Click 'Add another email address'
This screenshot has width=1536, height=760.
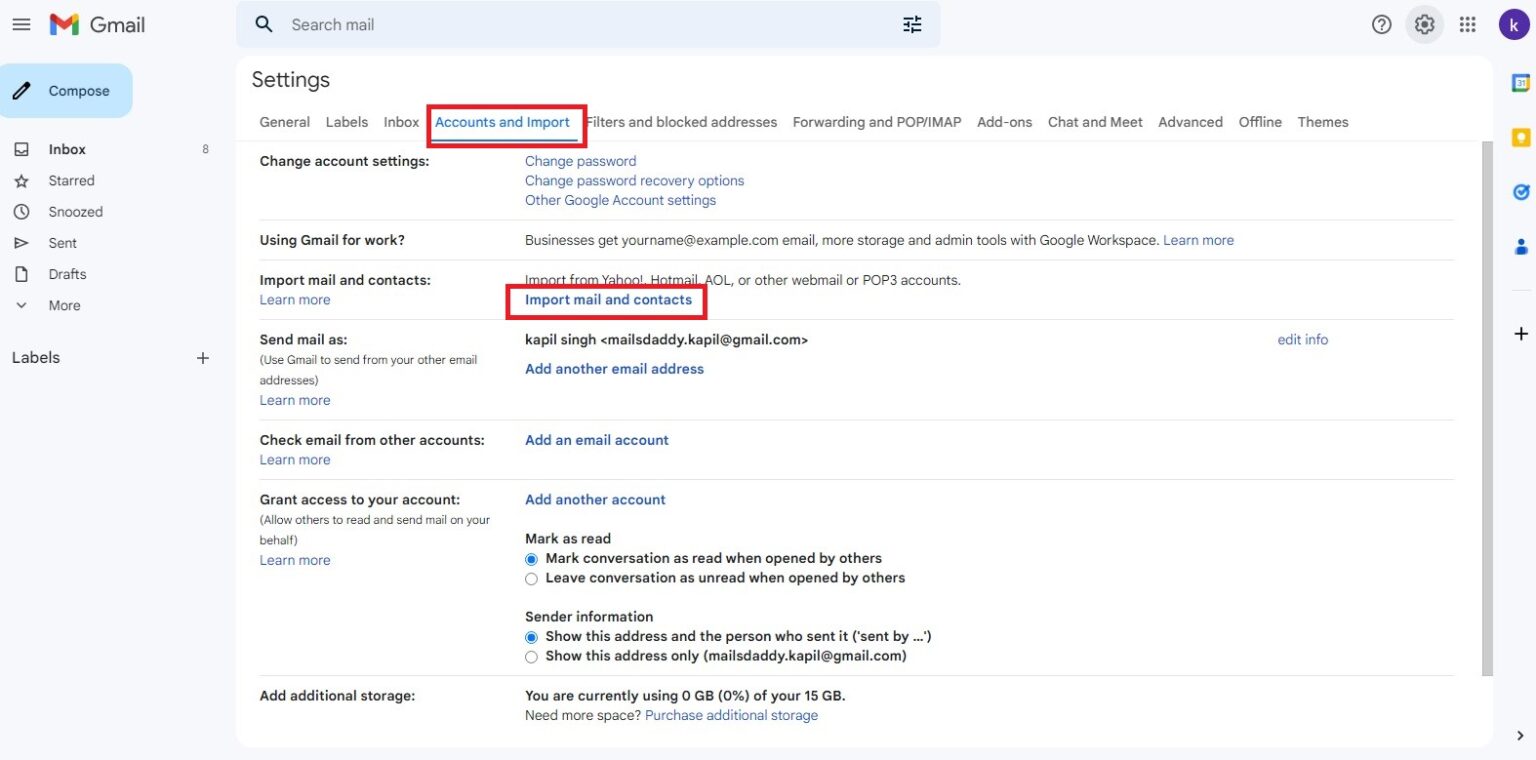(614, 368)
